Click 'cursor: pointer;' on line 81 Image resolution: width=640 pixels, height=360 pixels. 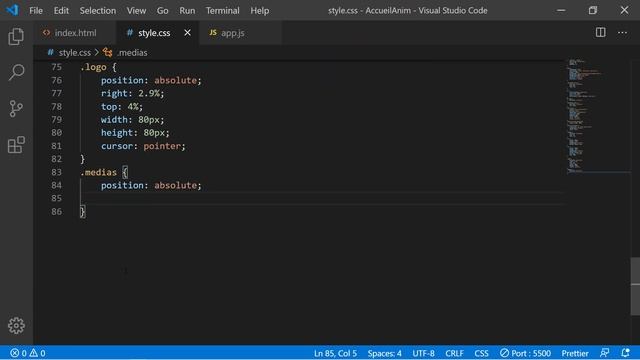143,146
